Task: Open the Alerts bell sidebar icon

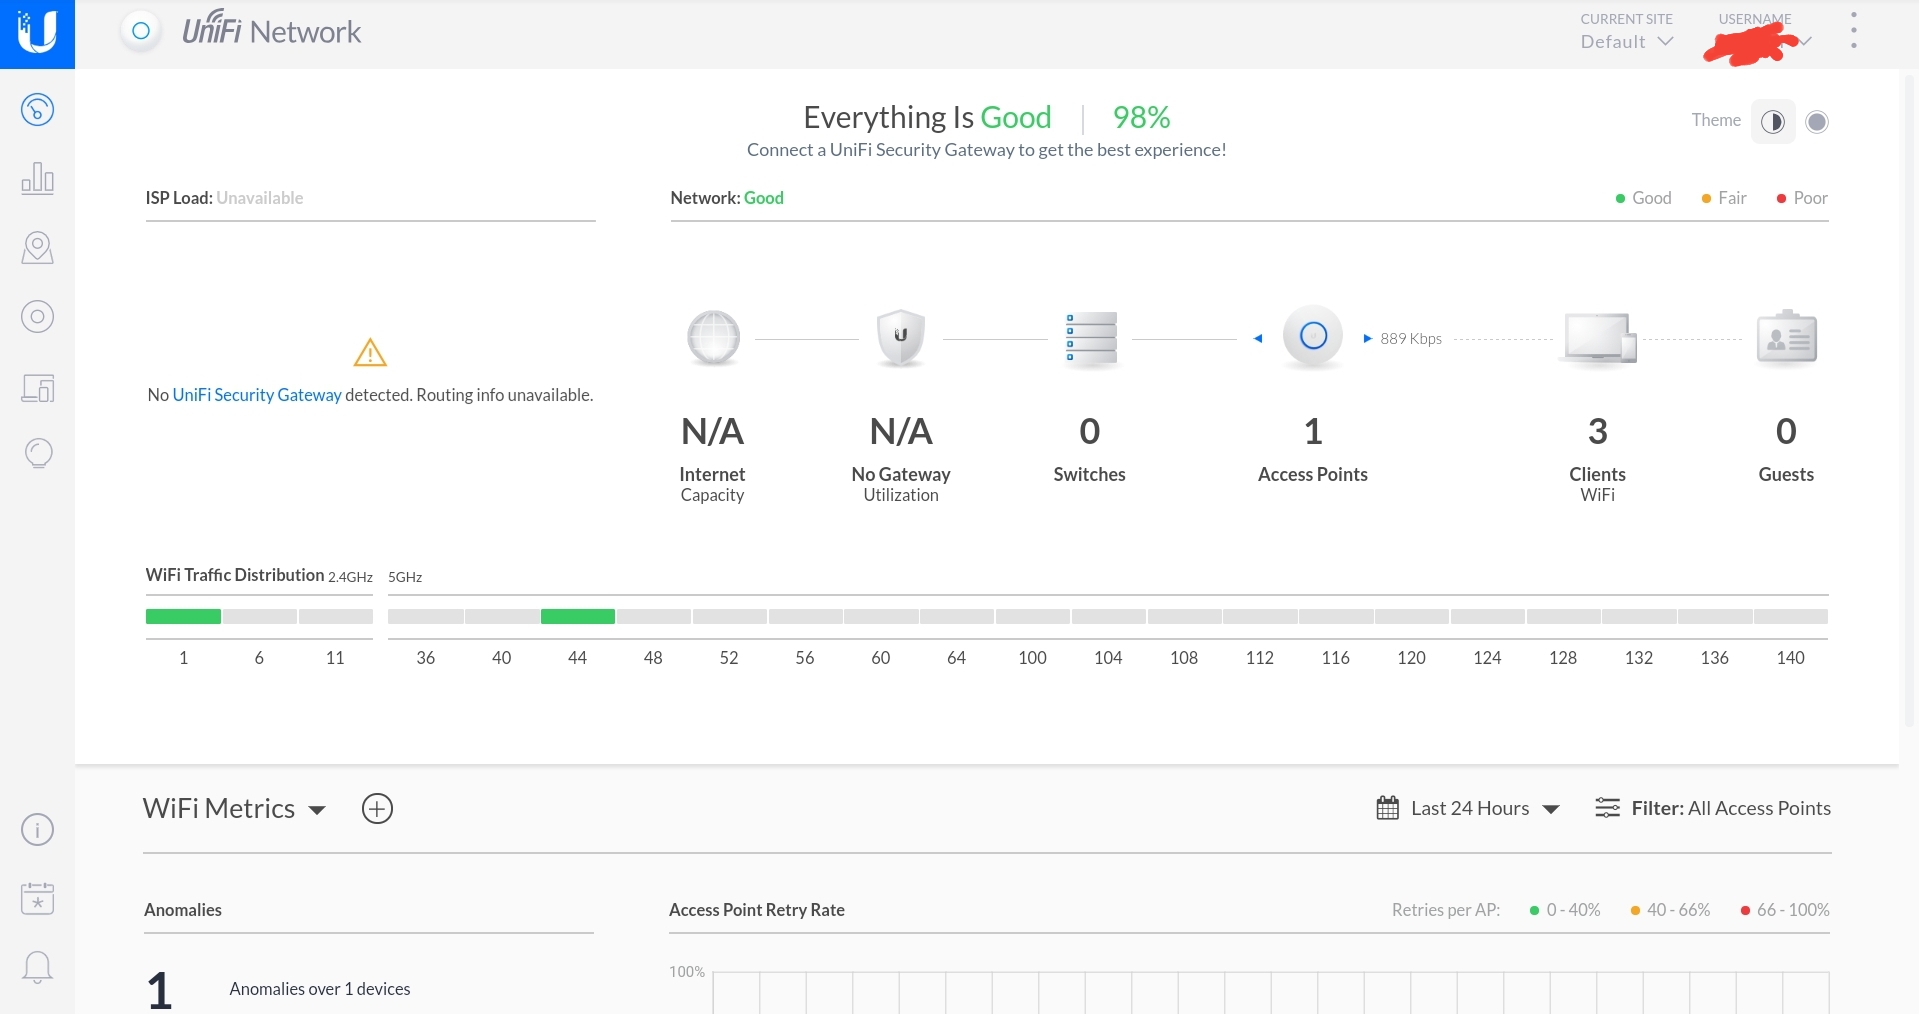Action: [x=37, y=967]
